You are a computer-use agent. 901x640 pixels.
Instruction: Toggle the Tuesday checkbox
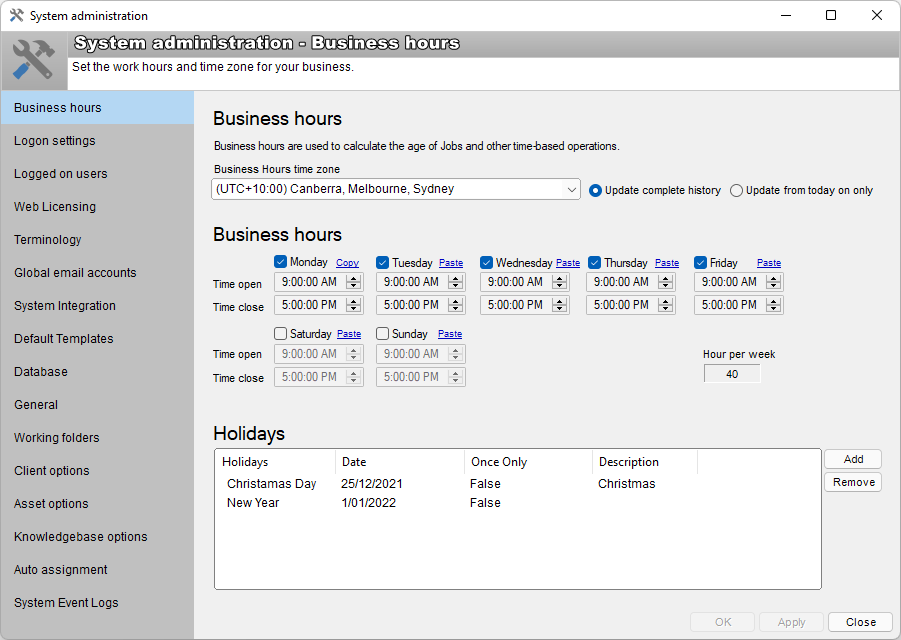[x=383, y=263]
